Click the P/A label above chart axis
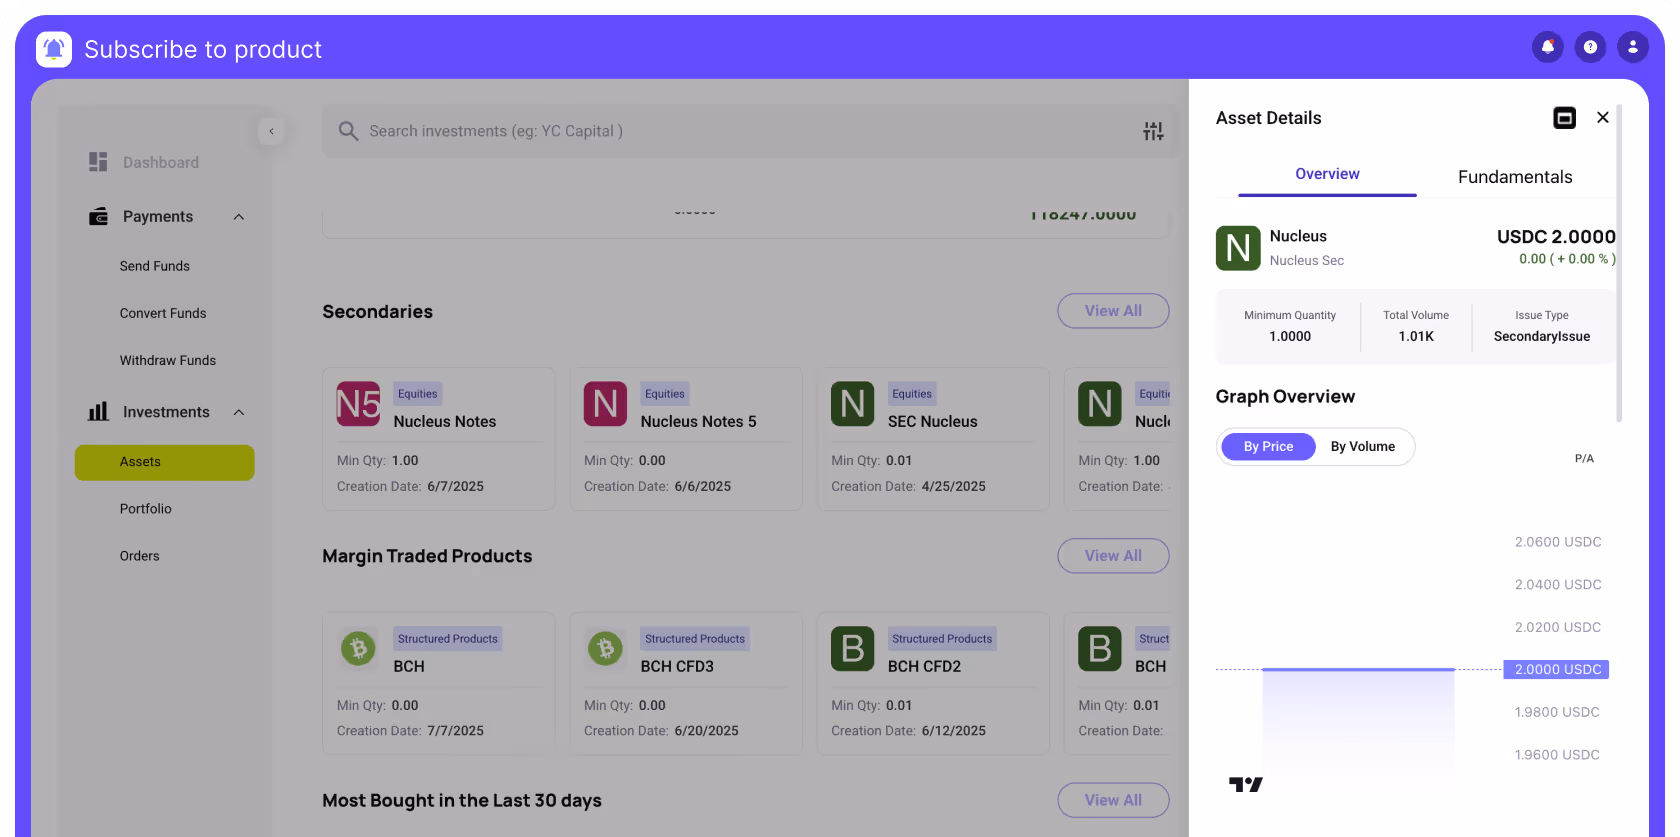 click(x=1584, y=459)
